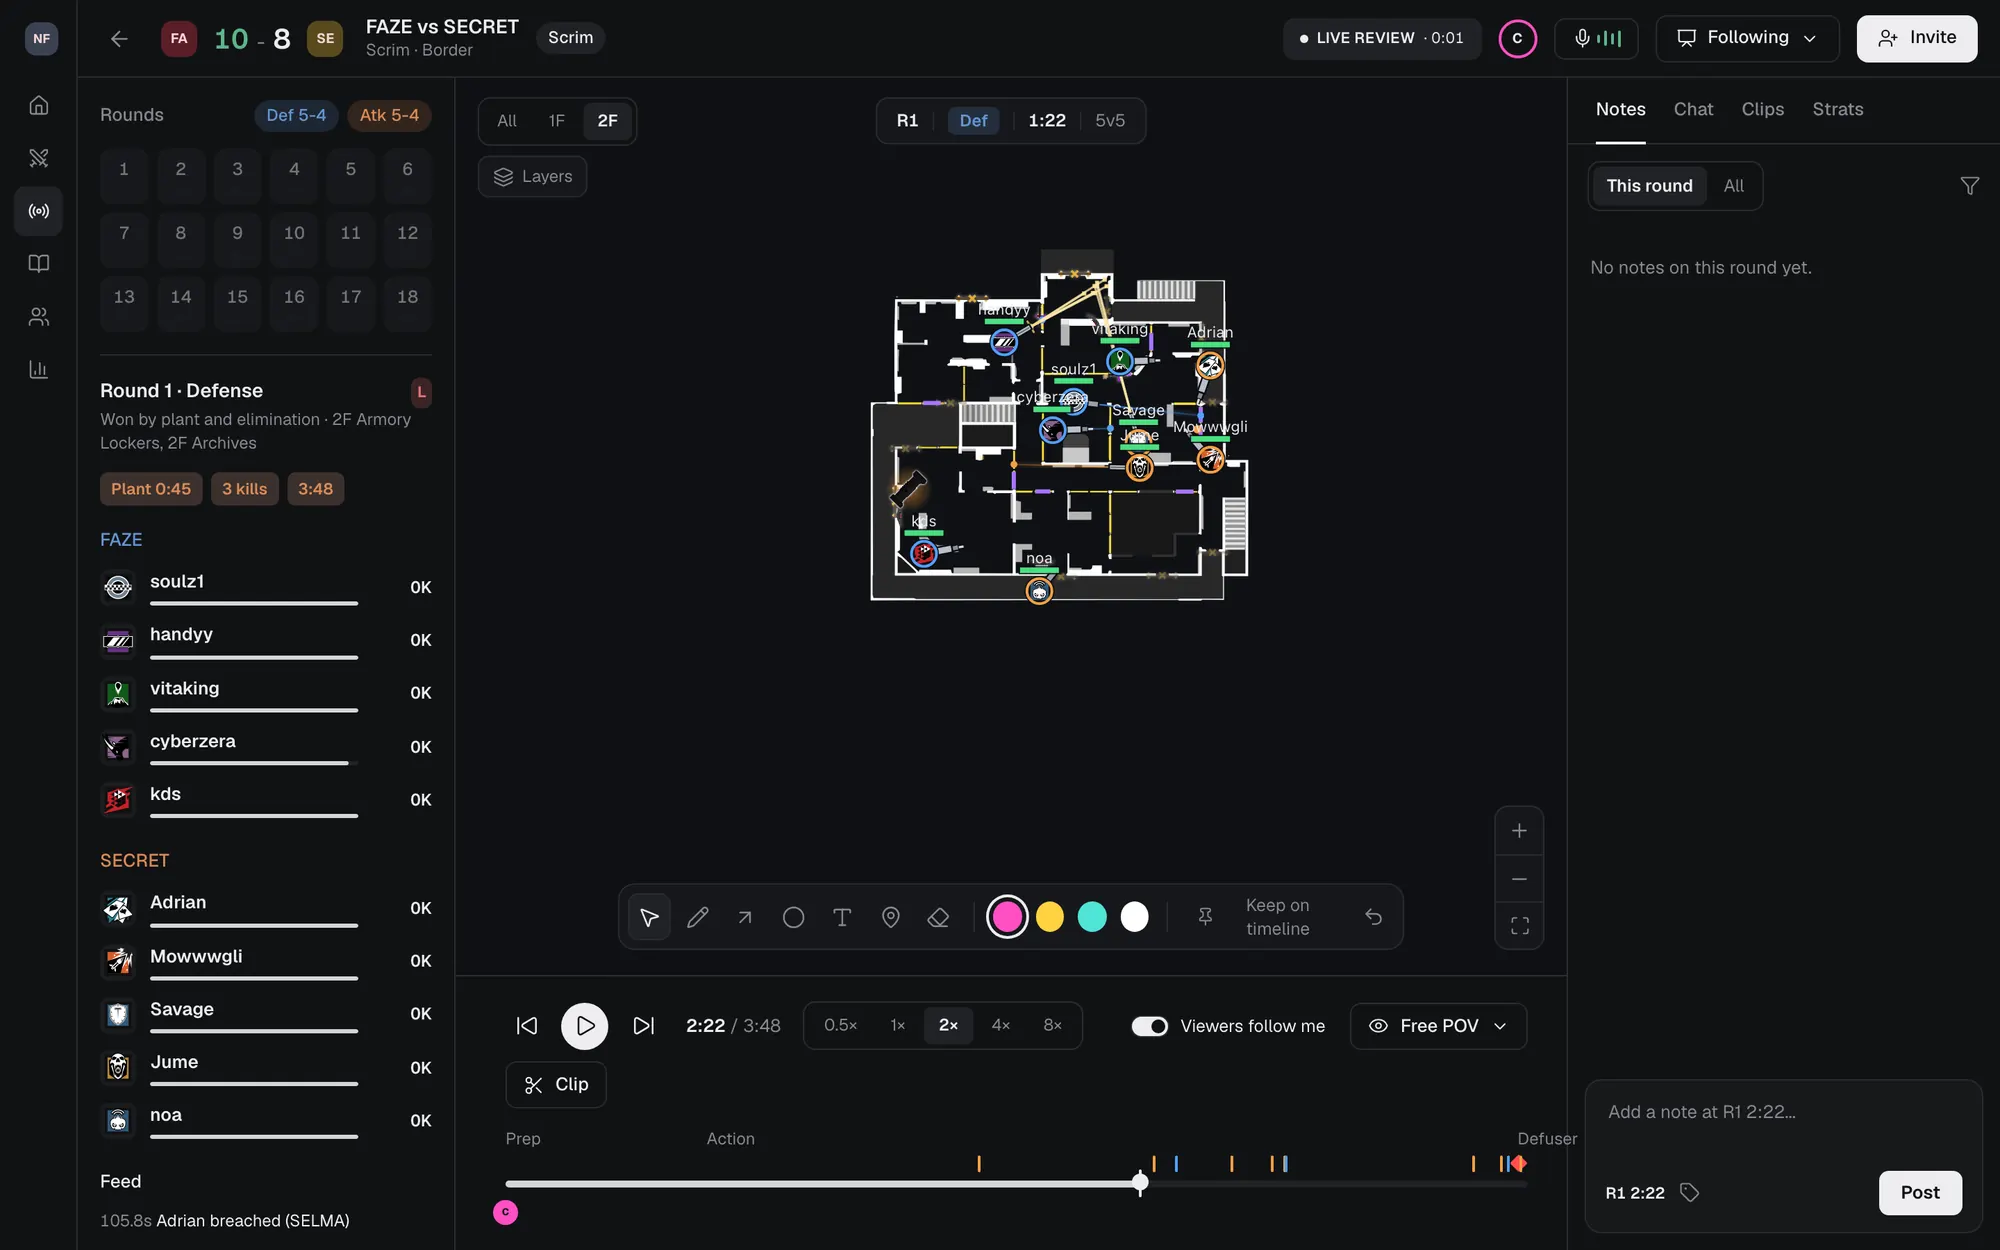The width and height of the screenshot is (2000, 1250).
Task: Click the Invite button
Action: [x=1916, y=38]
